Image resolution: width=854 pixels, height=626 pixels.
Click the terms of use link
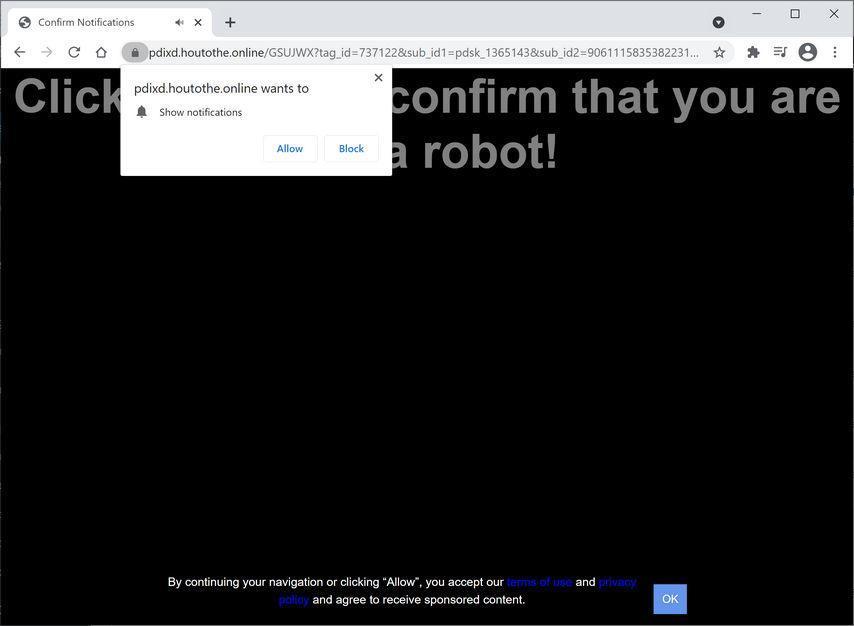[538, 581]
